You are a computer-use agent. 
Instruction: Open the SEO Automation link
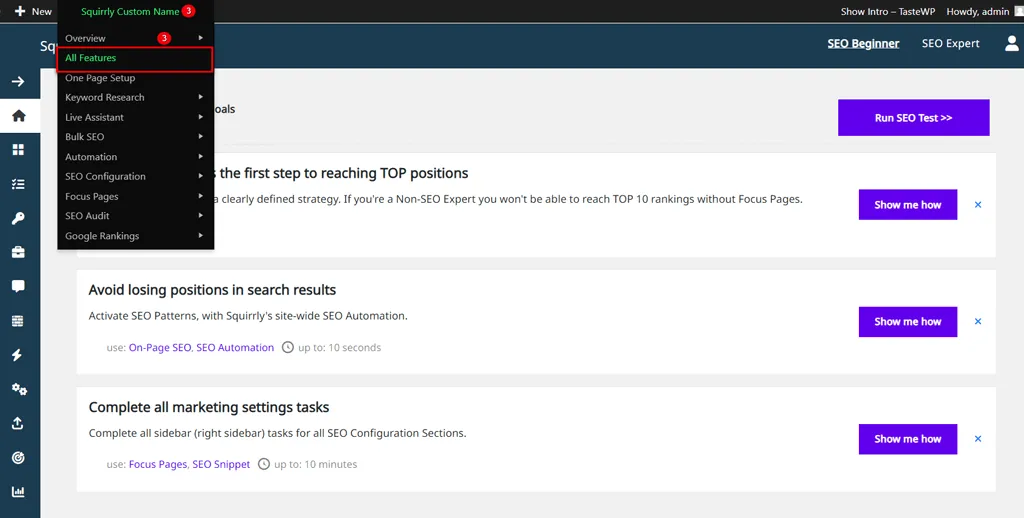coord(235,348)
